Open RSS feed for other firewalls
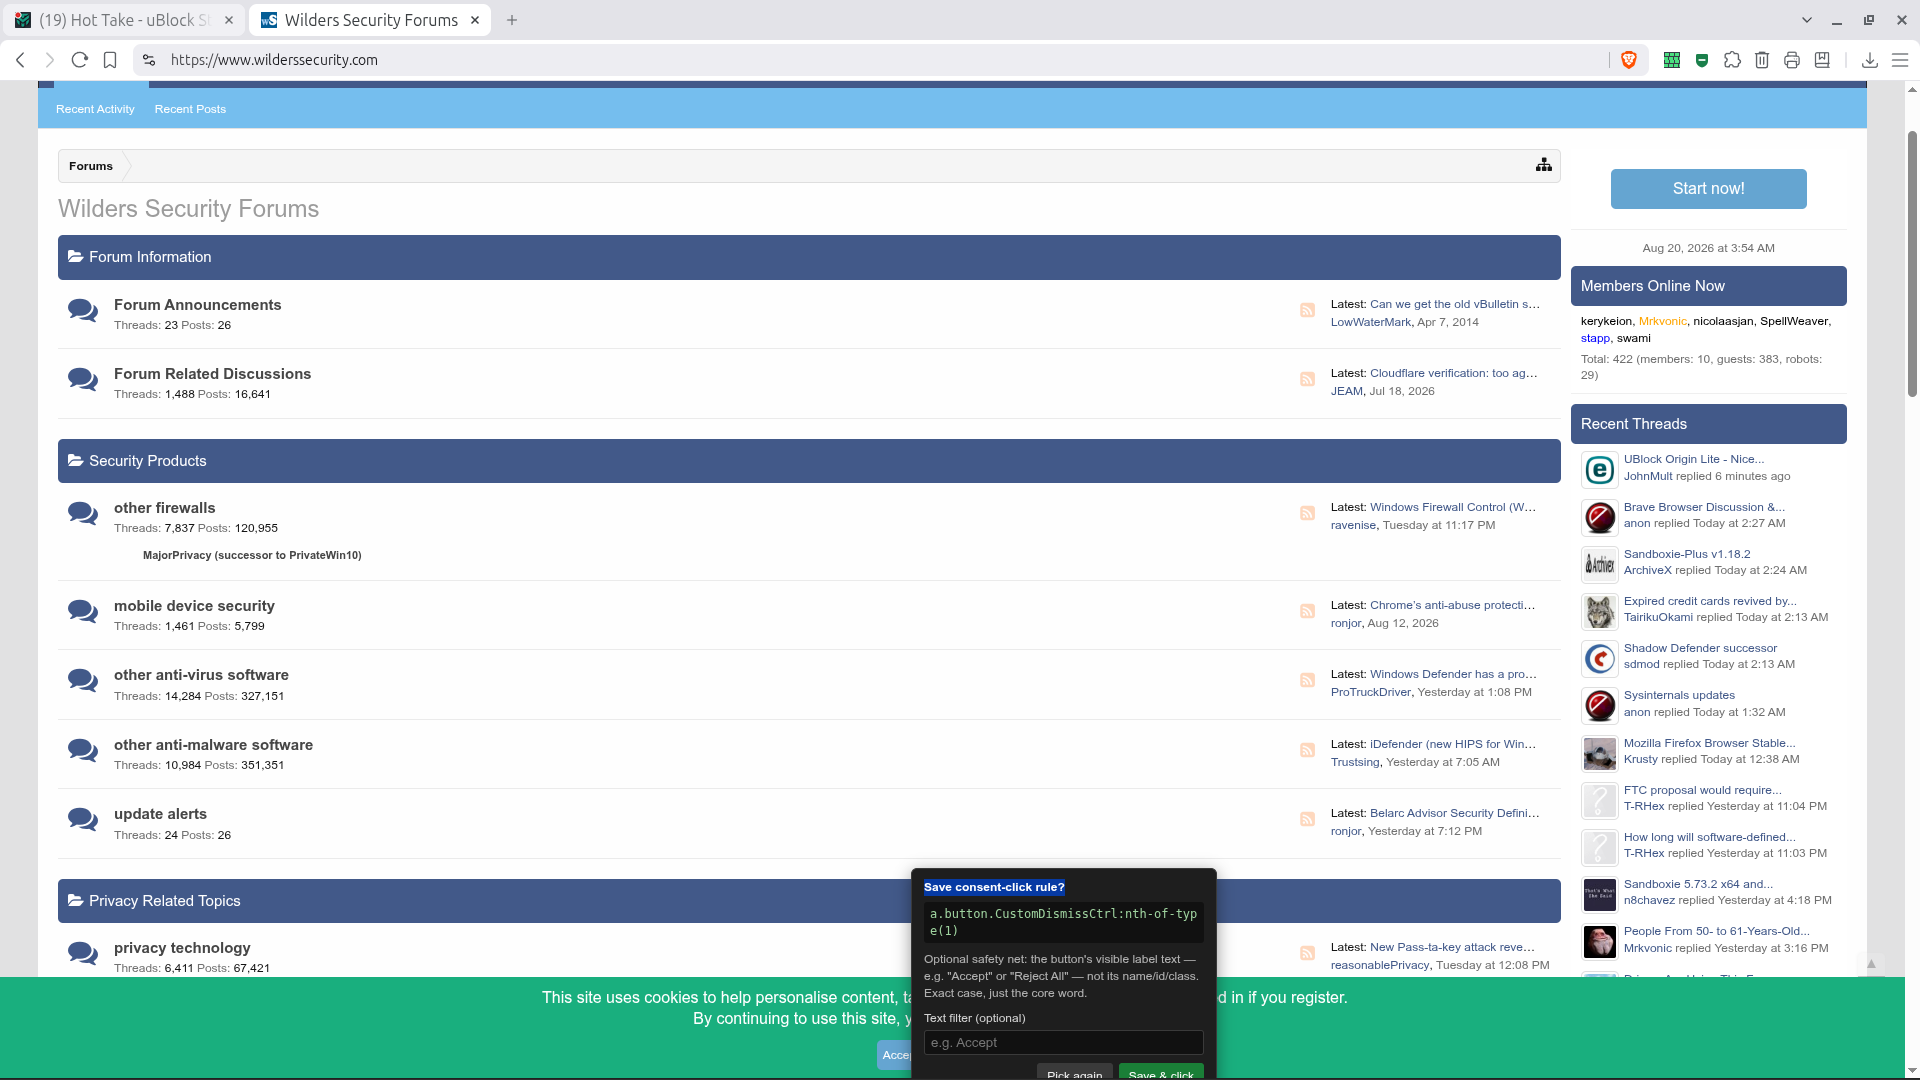Image resolution: width=1920 pixels, height=1080 pixels. [1307, 513]
